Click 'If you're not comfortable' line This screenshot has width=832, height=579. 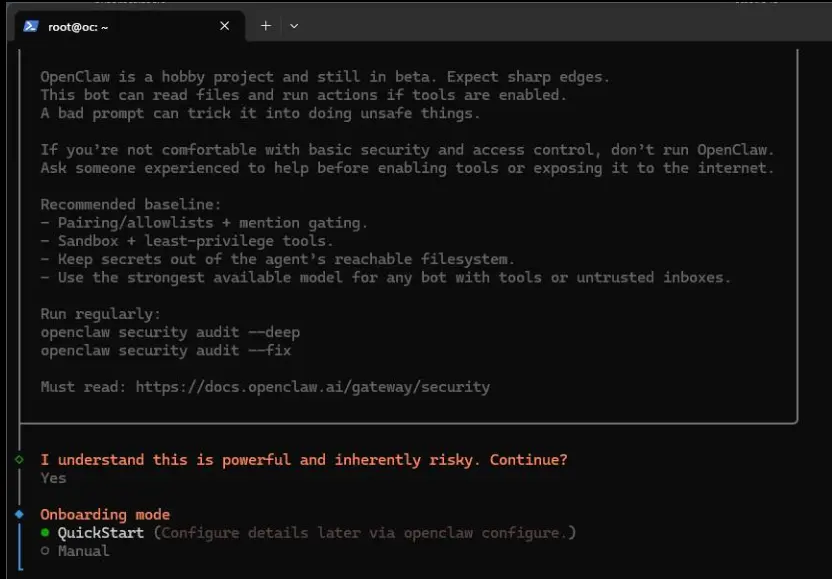pos(408,150)
